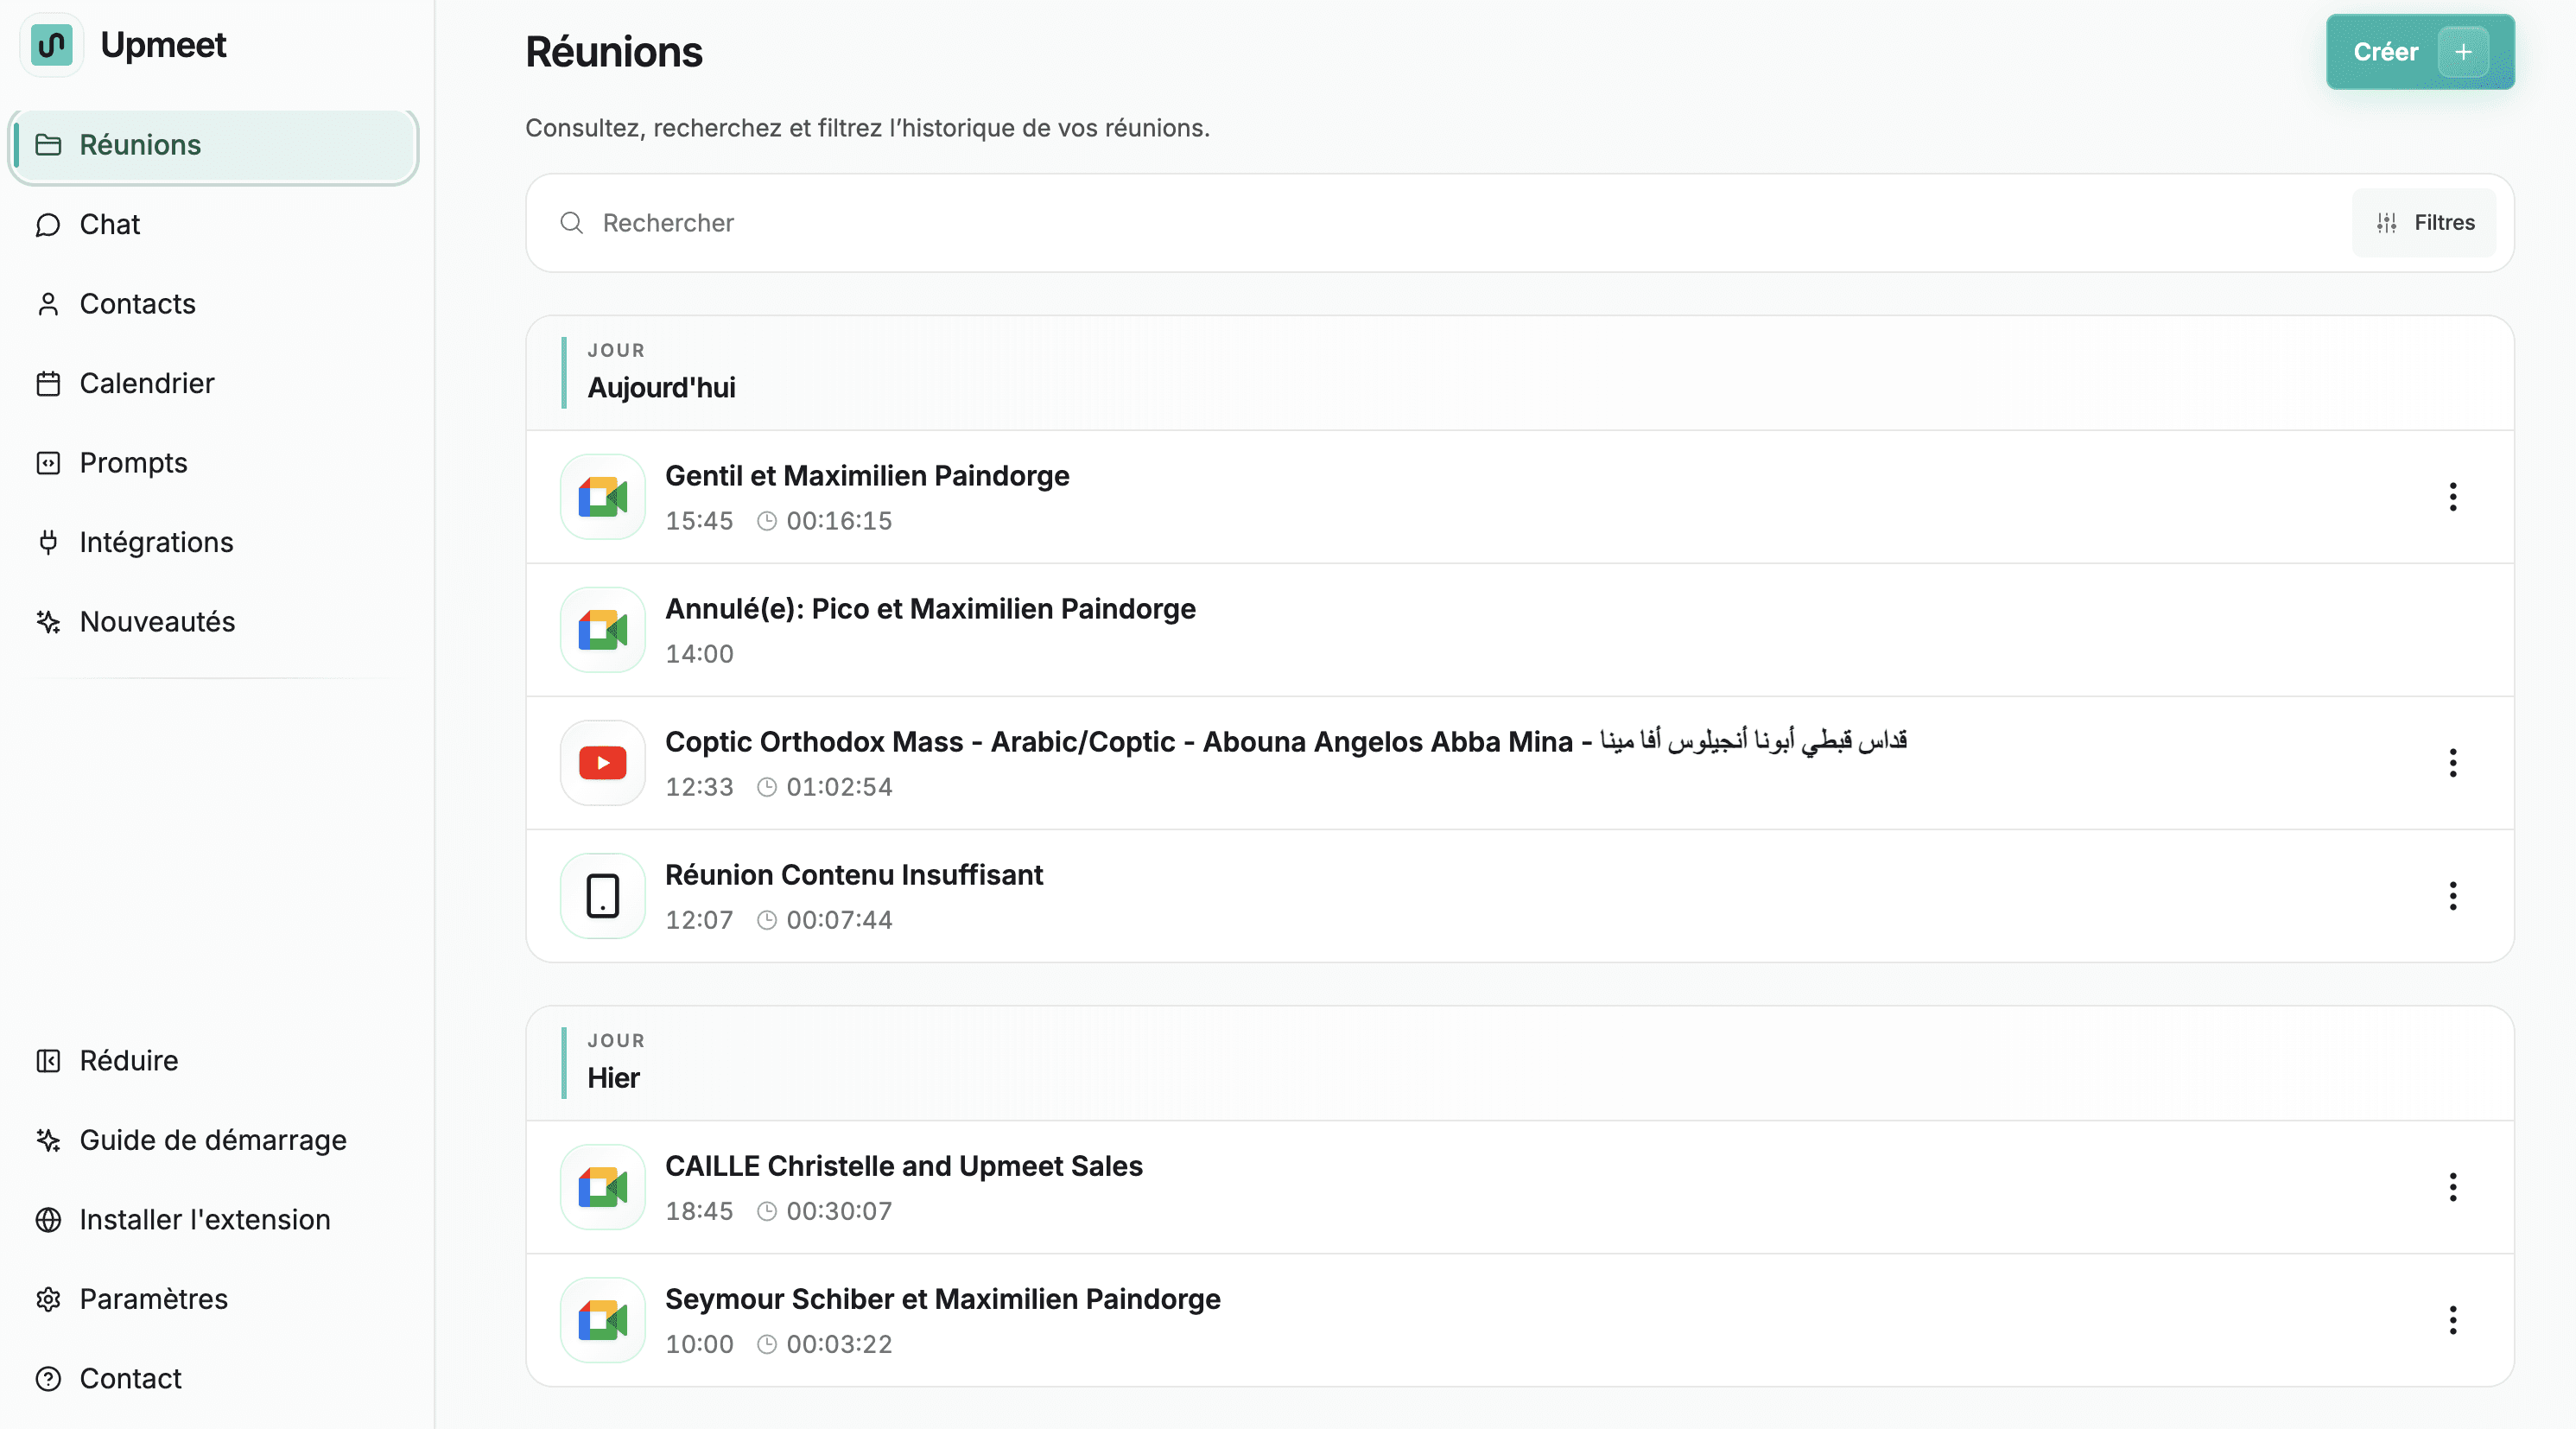The width and height of the screenshot is (2576, 1429).
Task: Open Paramètres settings
Action: pos(153,1299)
